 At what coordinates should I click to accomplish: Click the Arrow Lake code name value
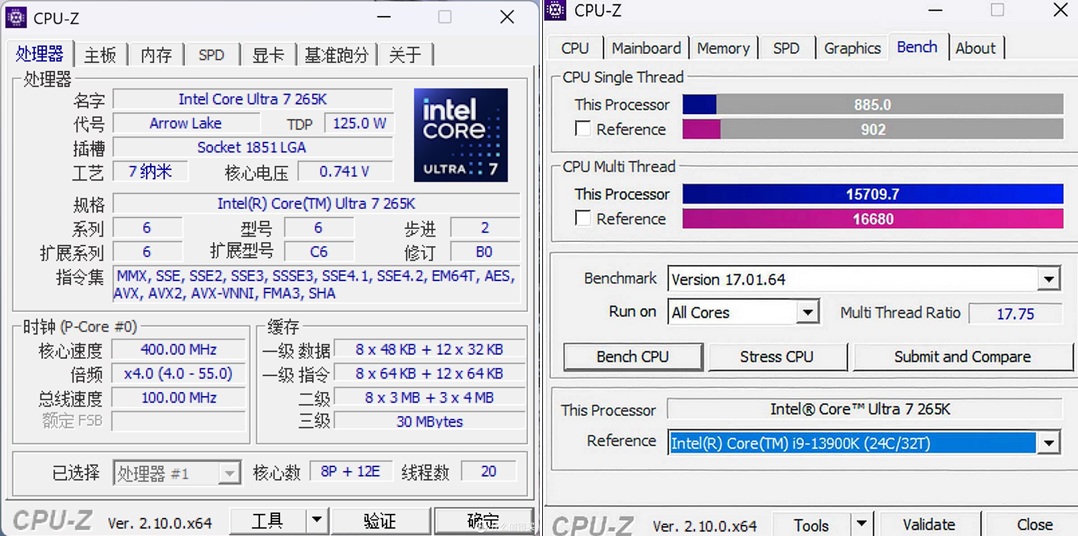(186, 124)
